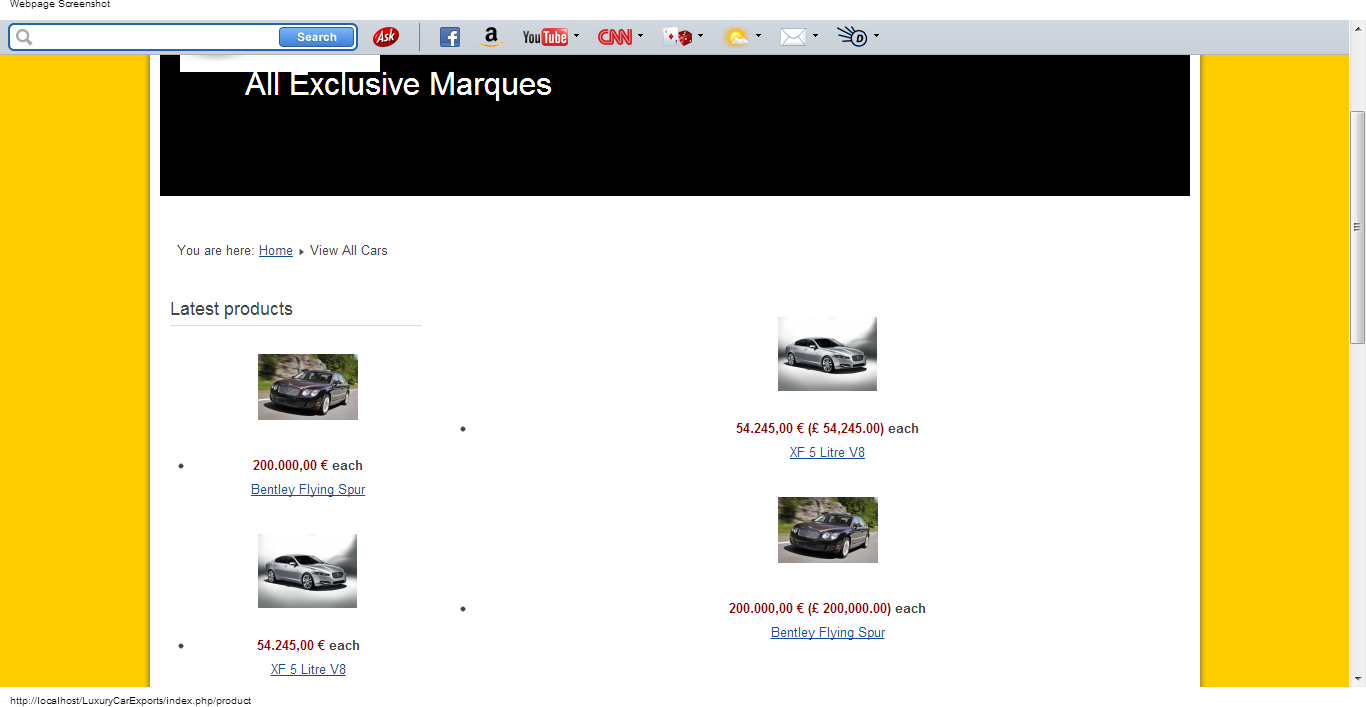Click silver Jaguar XF thumbnail in main list

pos(827,354)
